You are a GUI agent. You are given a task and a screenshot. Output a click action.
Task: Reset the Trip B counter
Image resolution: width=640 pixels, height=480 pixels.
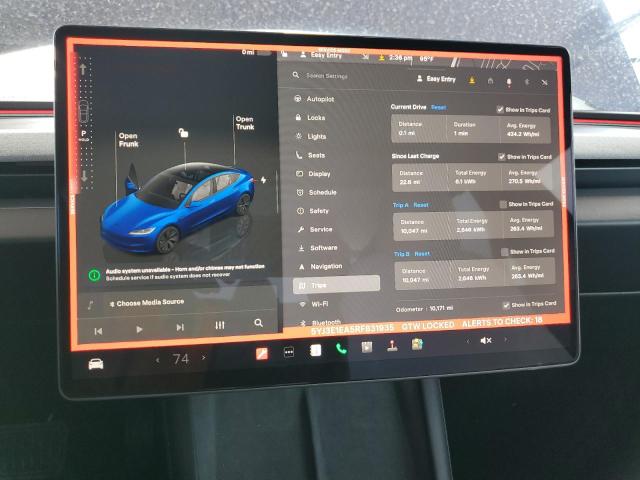coord(422,253)
